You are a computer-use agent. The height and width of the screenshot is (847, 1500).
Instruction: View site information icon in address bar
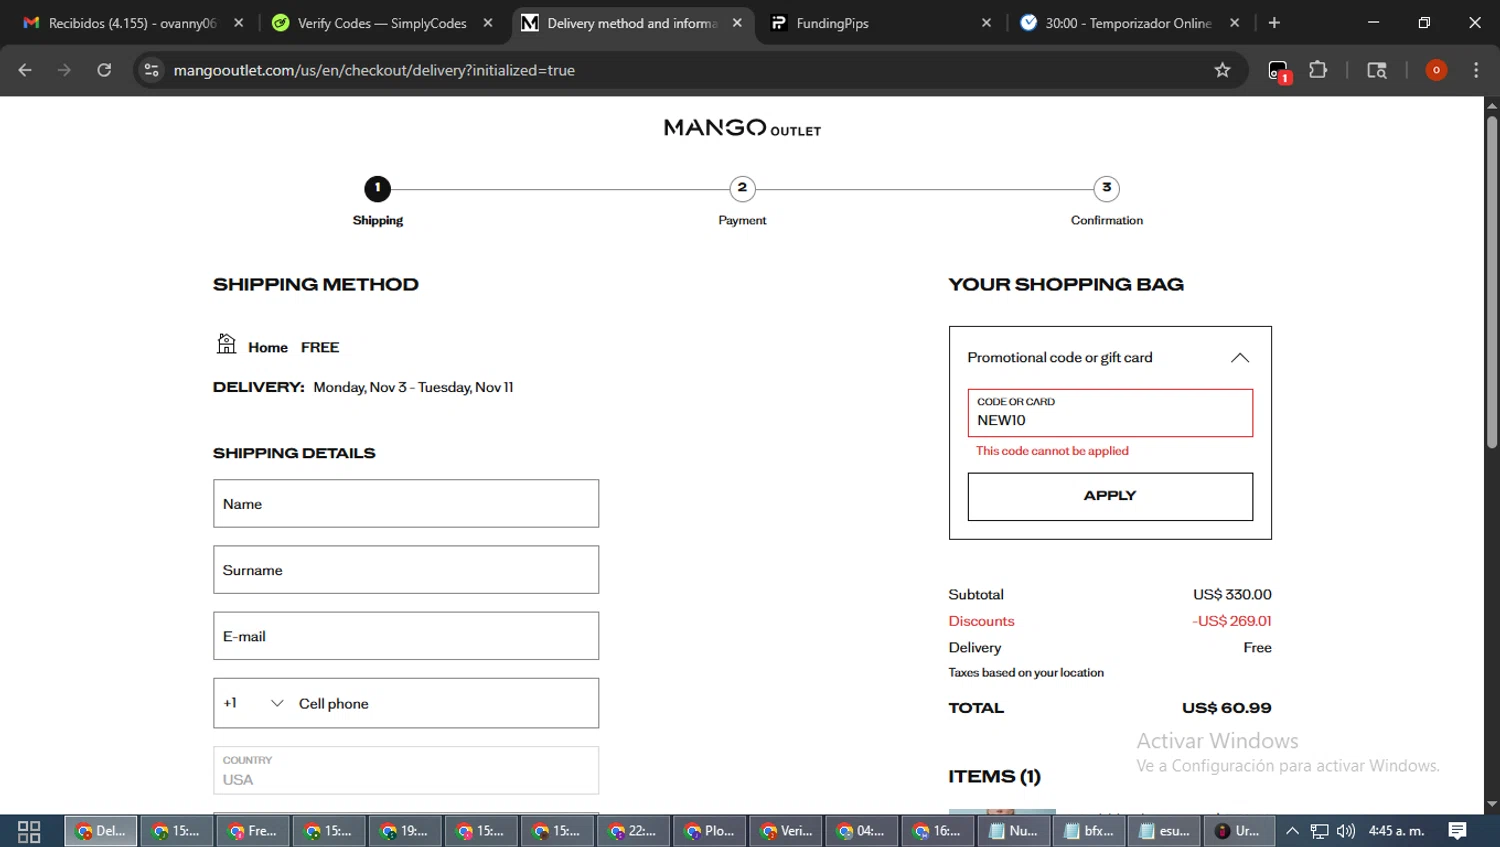[152, 70]
